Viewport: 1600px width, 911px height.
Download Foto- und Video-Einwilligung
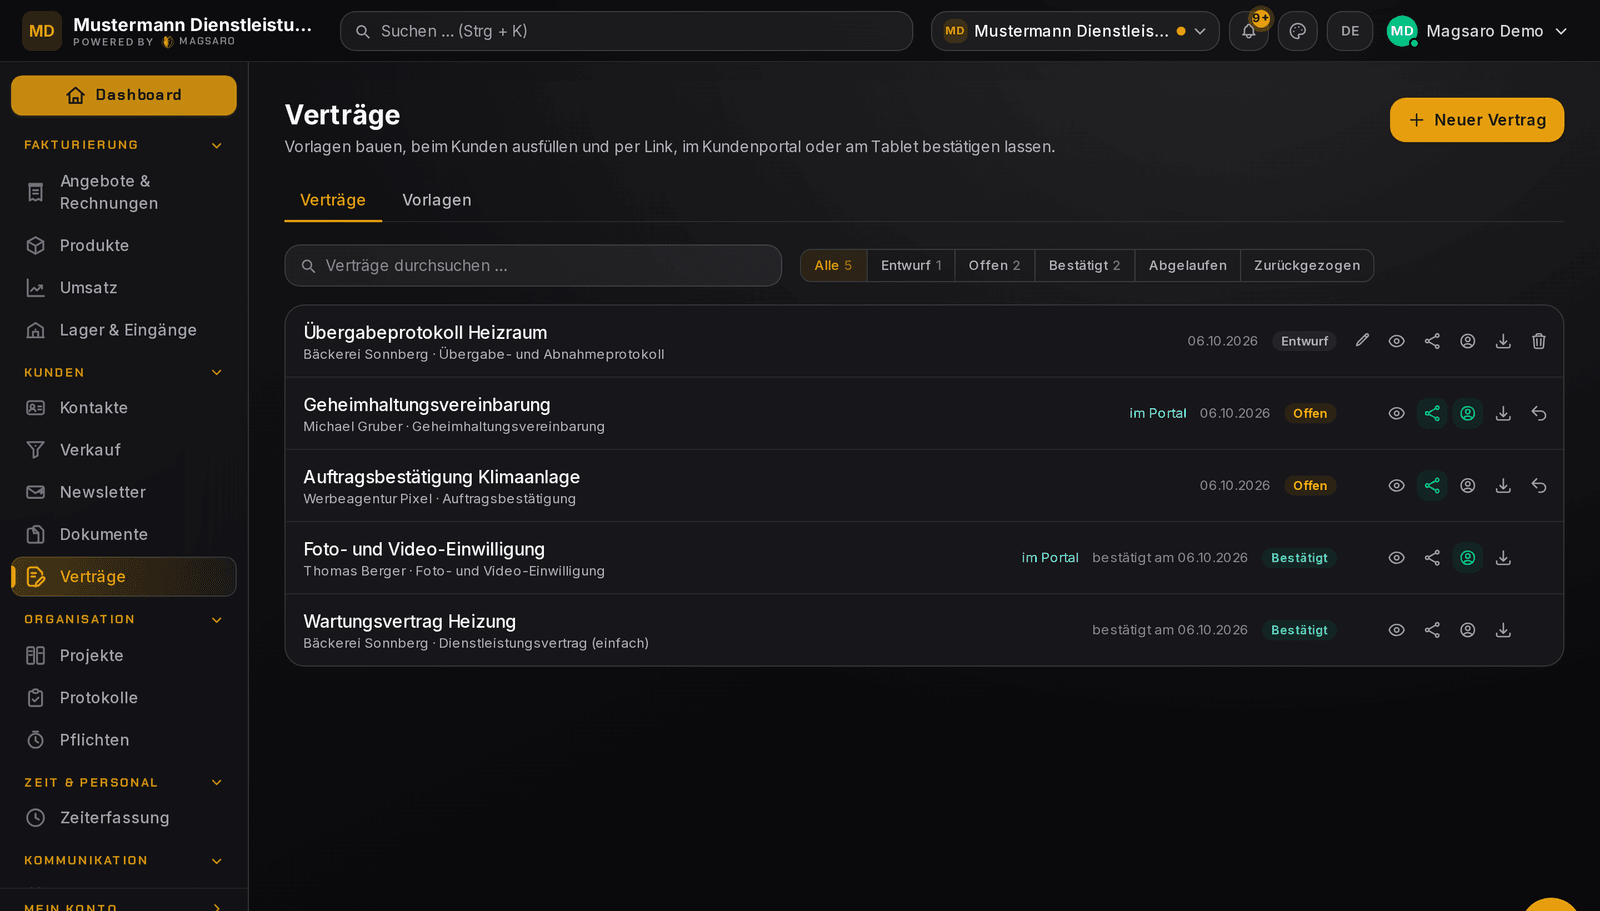coord(1503,557)
